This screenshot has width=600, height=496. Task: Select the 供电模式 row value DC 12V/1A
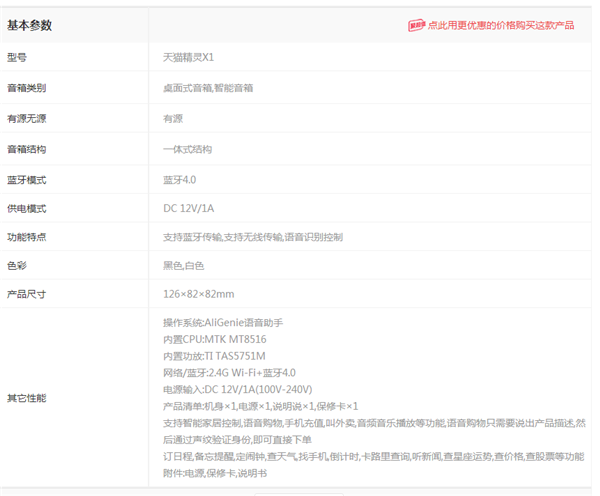point(189,209)
